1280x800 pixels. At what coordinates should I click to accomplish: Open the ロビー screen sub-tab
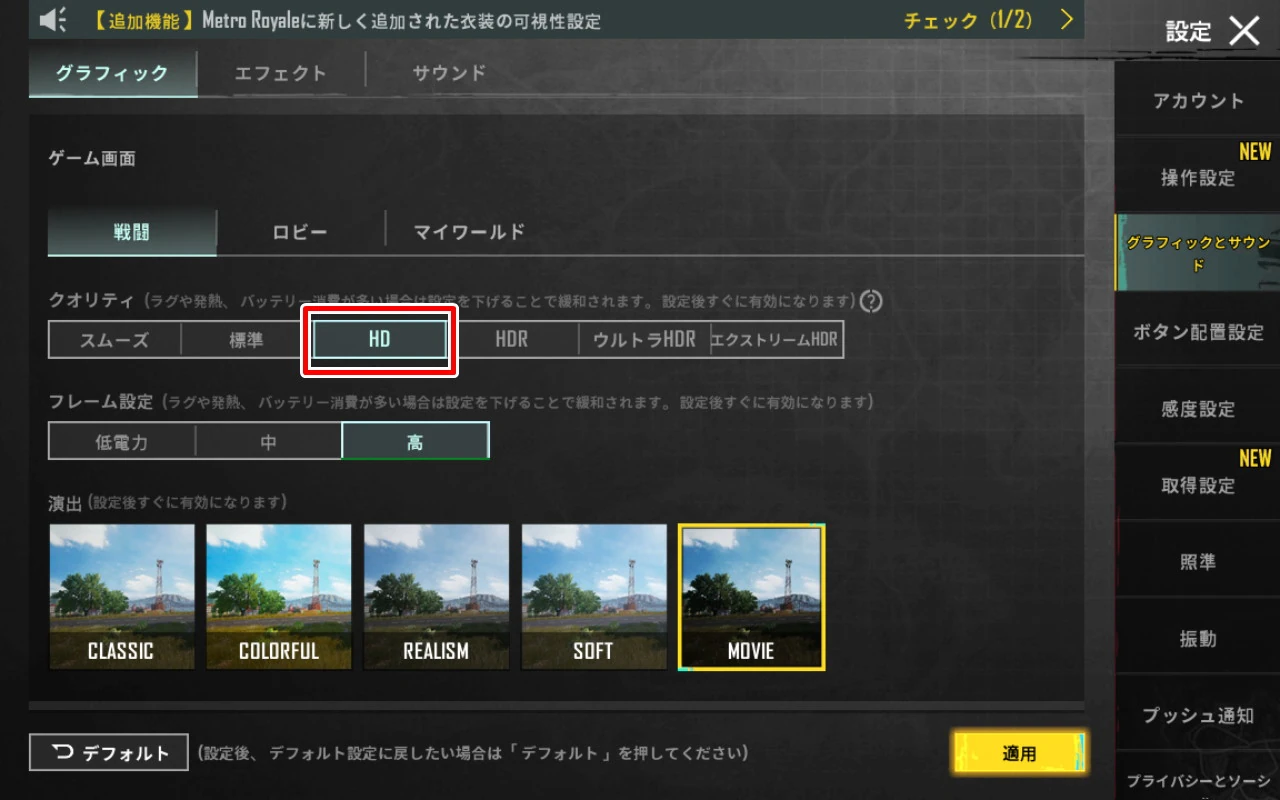tap(300, 232)
